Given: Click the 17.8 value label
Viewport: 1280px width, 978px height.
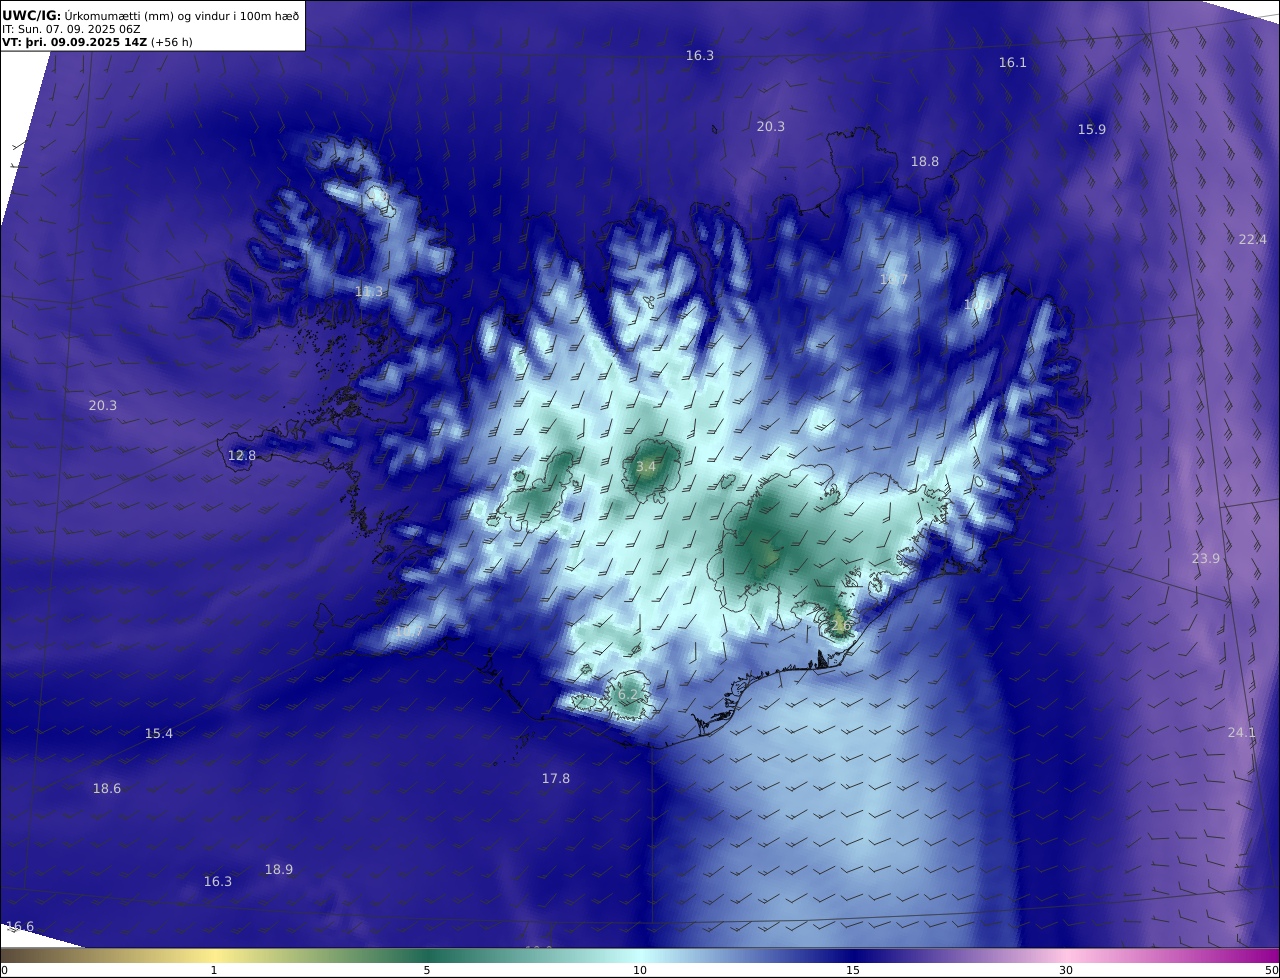Looking at the screenshot, I should click(556, 778).
